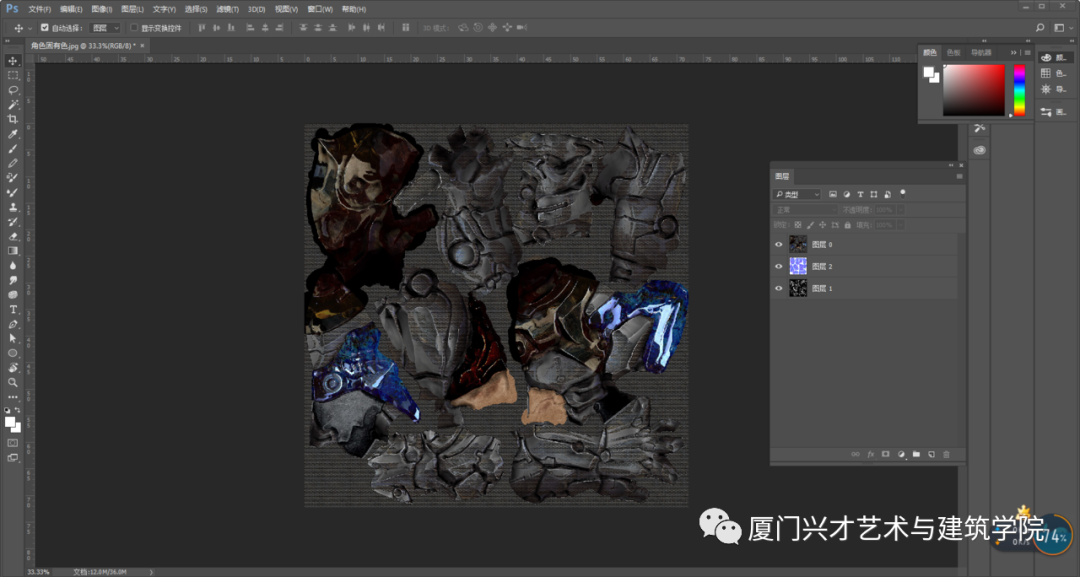Open layer filter 类型 dropdown
Viewport: 1080px width, 577px height.
797,194
